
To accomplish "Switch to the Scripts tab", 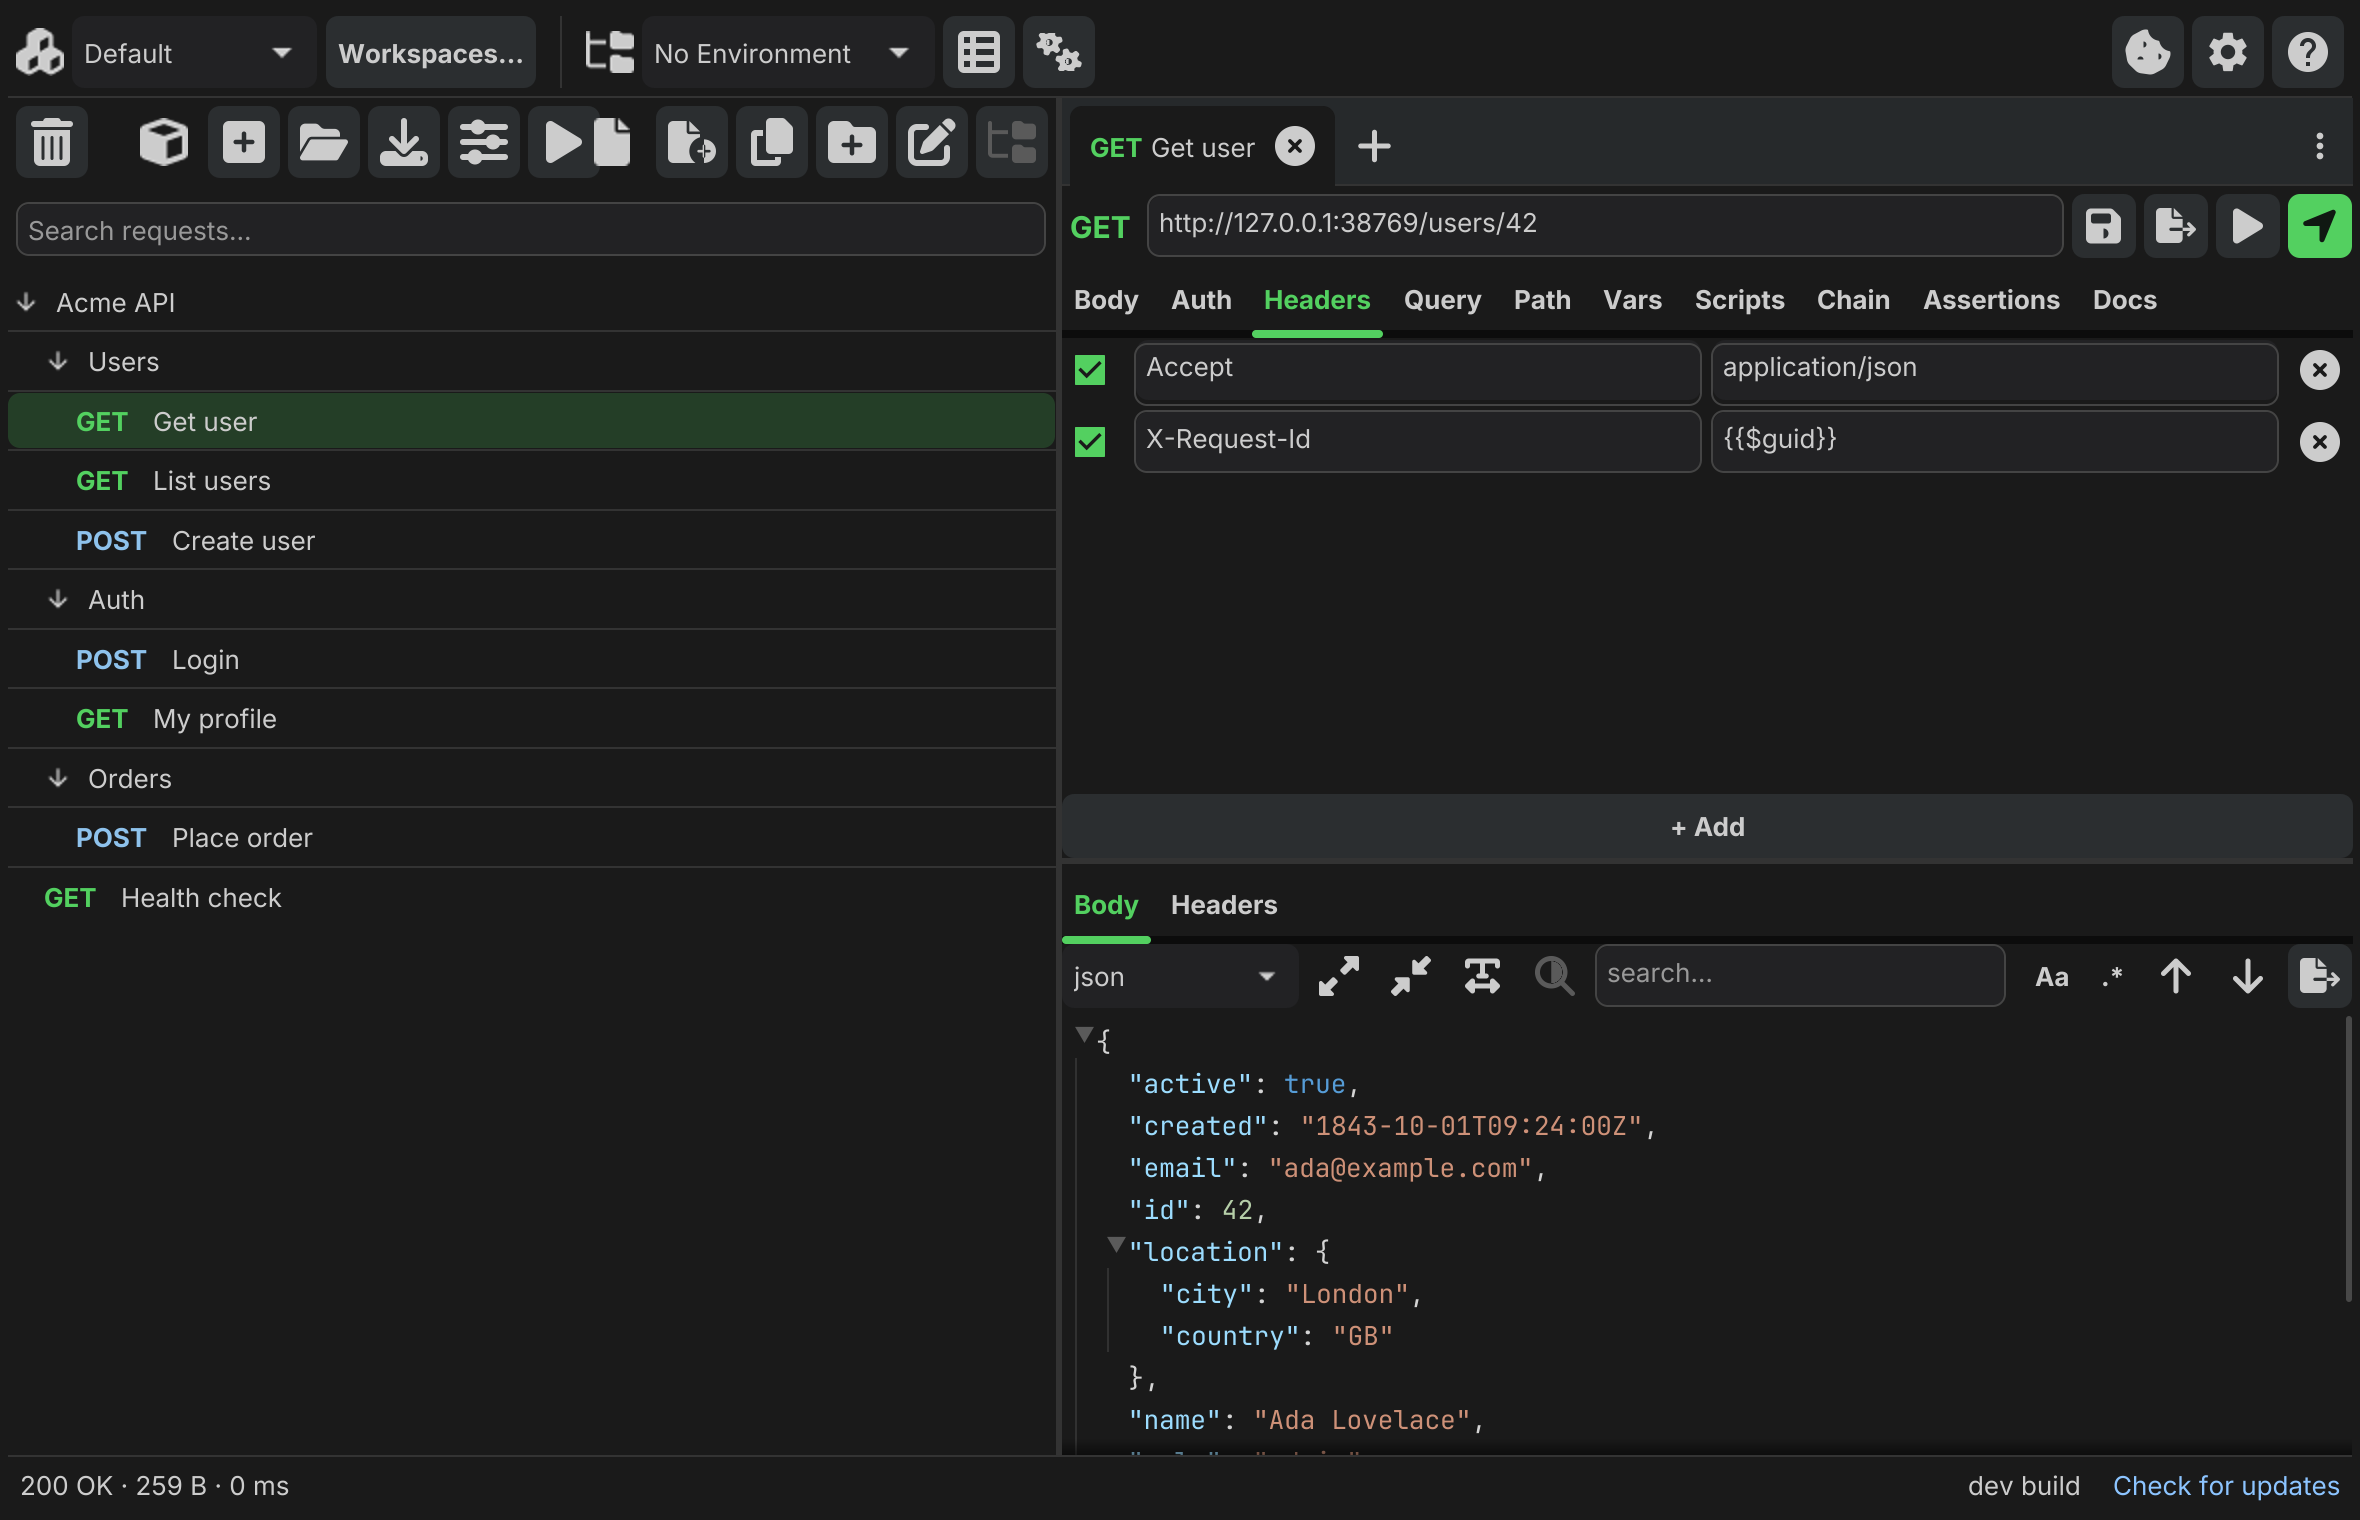I will pyautogui.click(x=1739, y=300).
